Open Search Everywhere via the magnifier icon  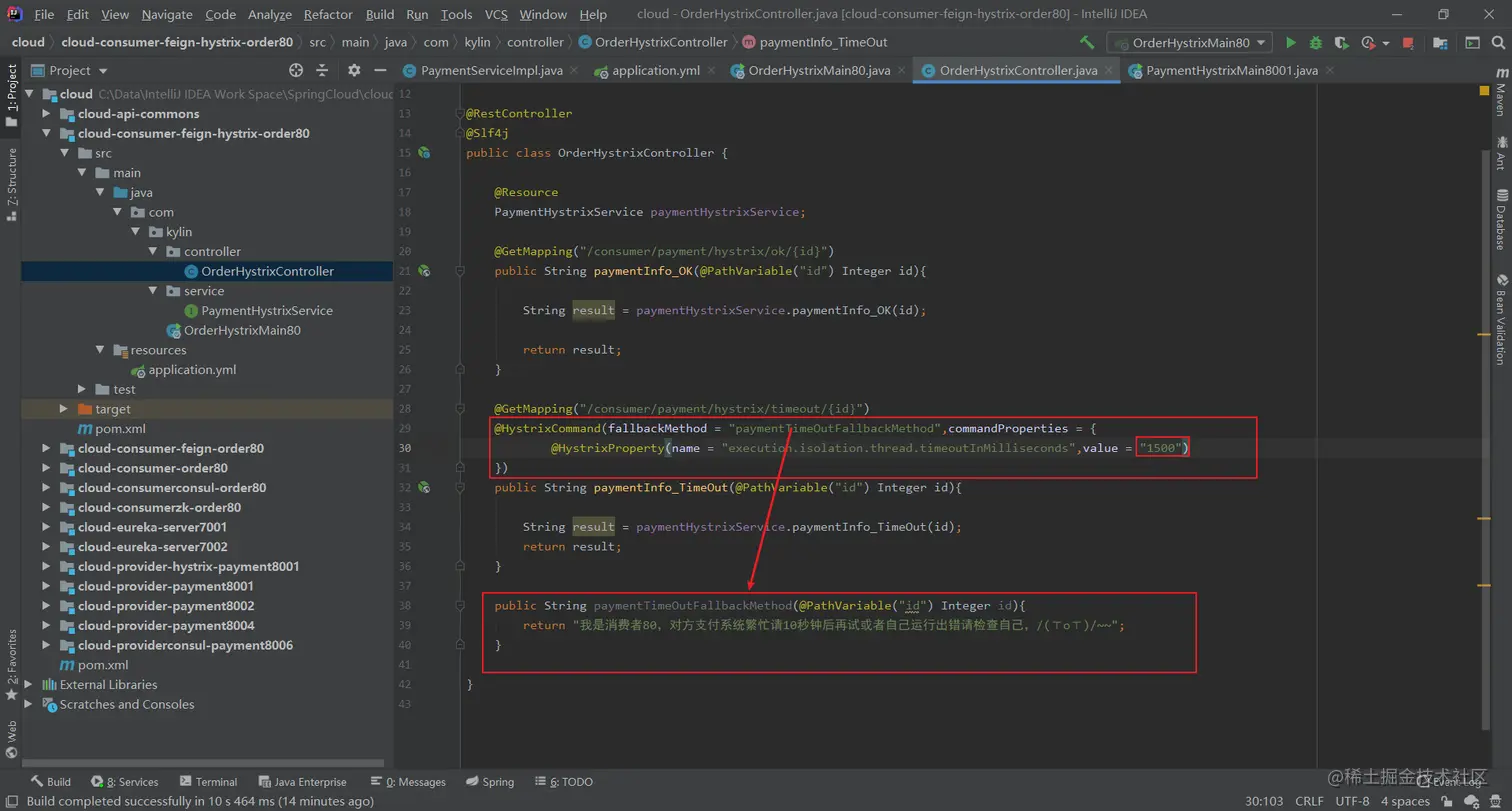pos(1499,43)
